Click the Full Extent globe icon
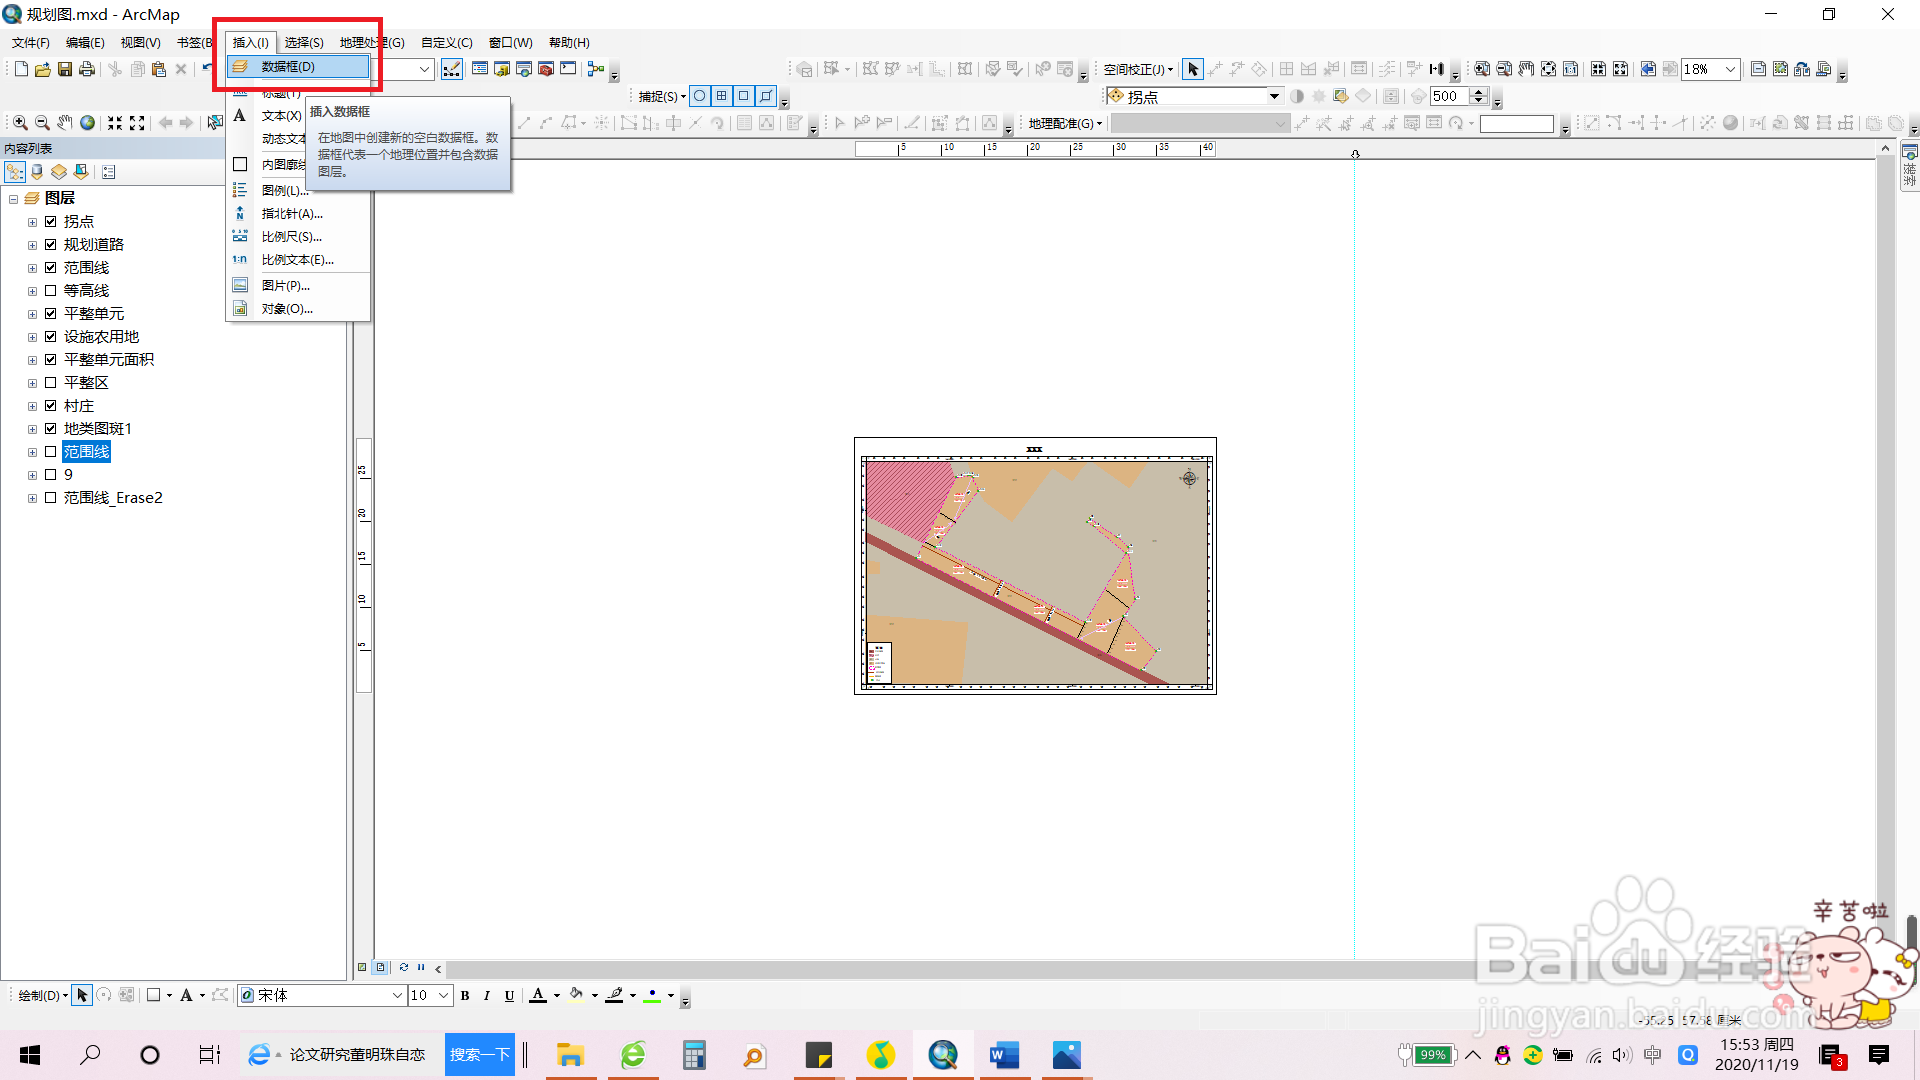 [88, 123]
